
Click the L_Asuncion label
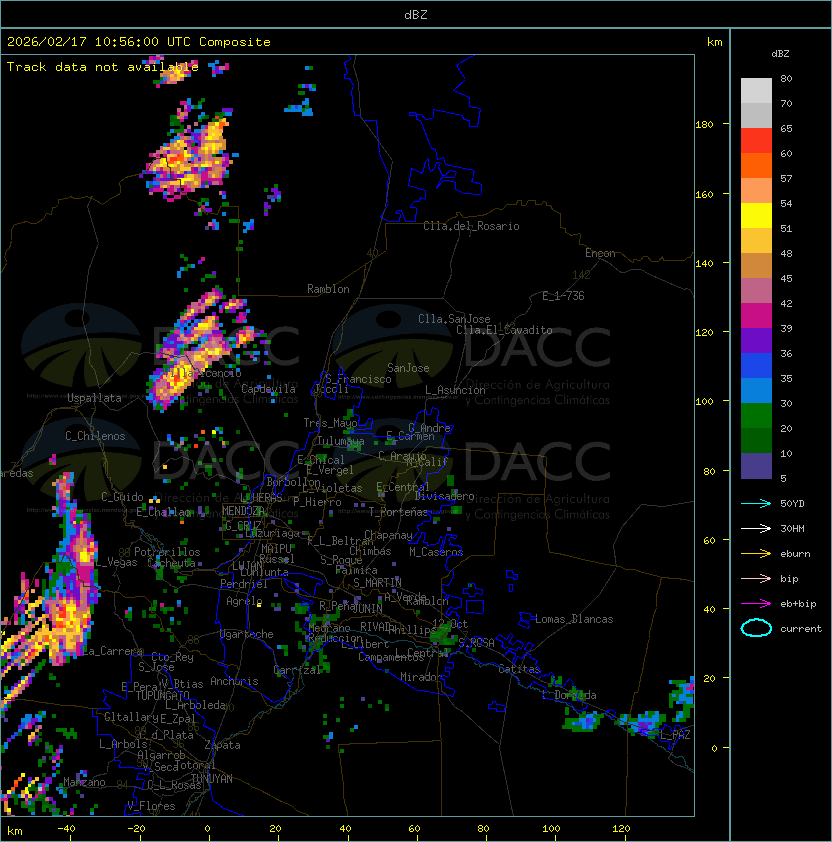[455, 390]
